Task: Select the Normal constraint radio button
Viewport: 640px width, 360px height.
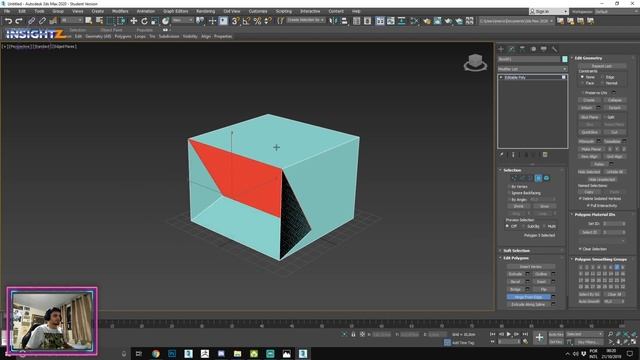Action: 602,83
